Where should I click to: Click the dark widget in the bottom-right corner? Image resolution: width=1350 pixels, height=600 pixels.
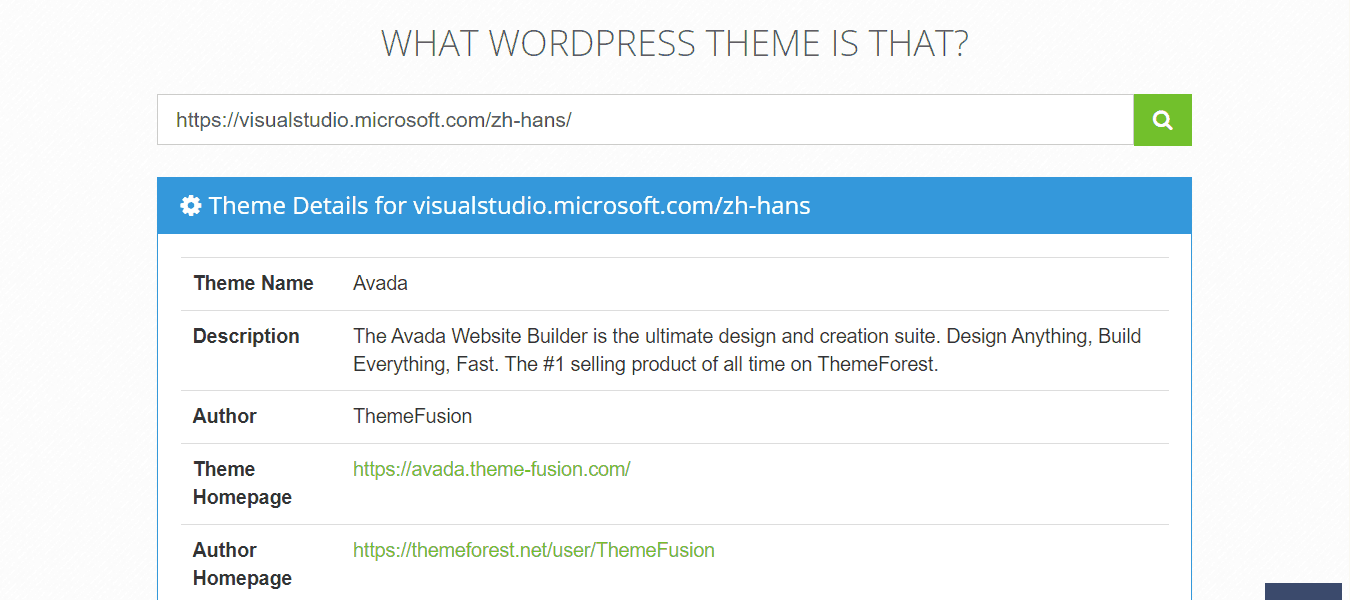pos(1310,594)
